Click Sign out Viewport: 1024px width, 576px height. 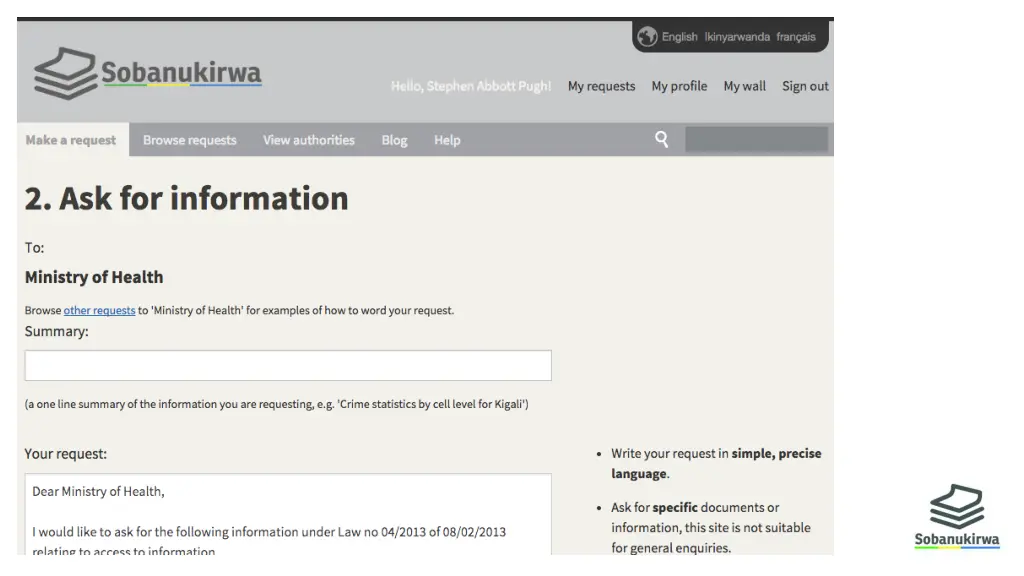(805, 86)
